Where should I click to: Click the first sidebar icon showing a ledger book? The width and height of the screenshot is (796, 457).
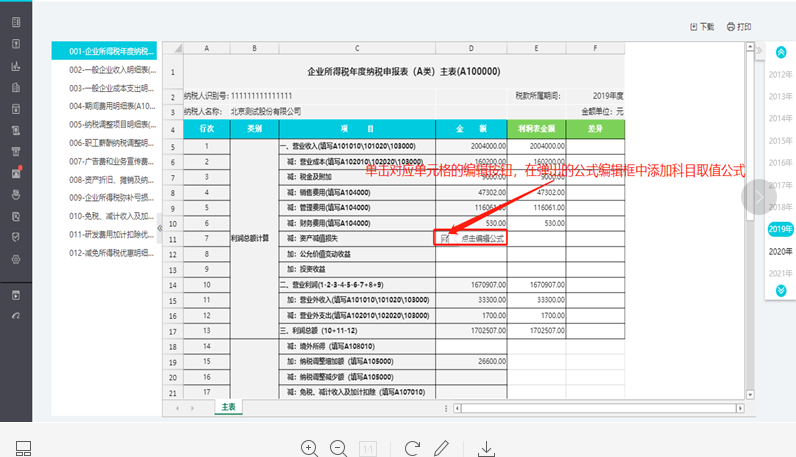pyautogui.click(x=16, y=22)
